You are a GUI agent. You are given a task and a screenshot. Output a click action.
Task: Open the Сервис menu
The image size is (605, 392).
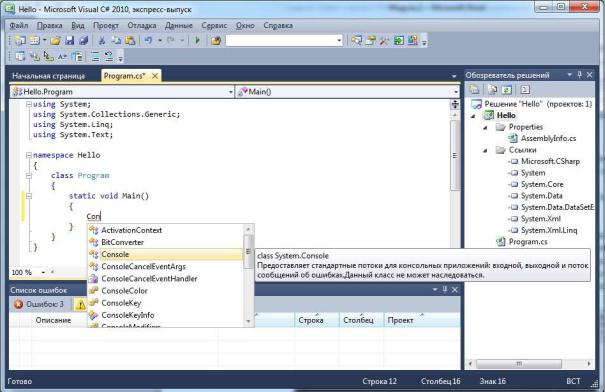point(214,25)
